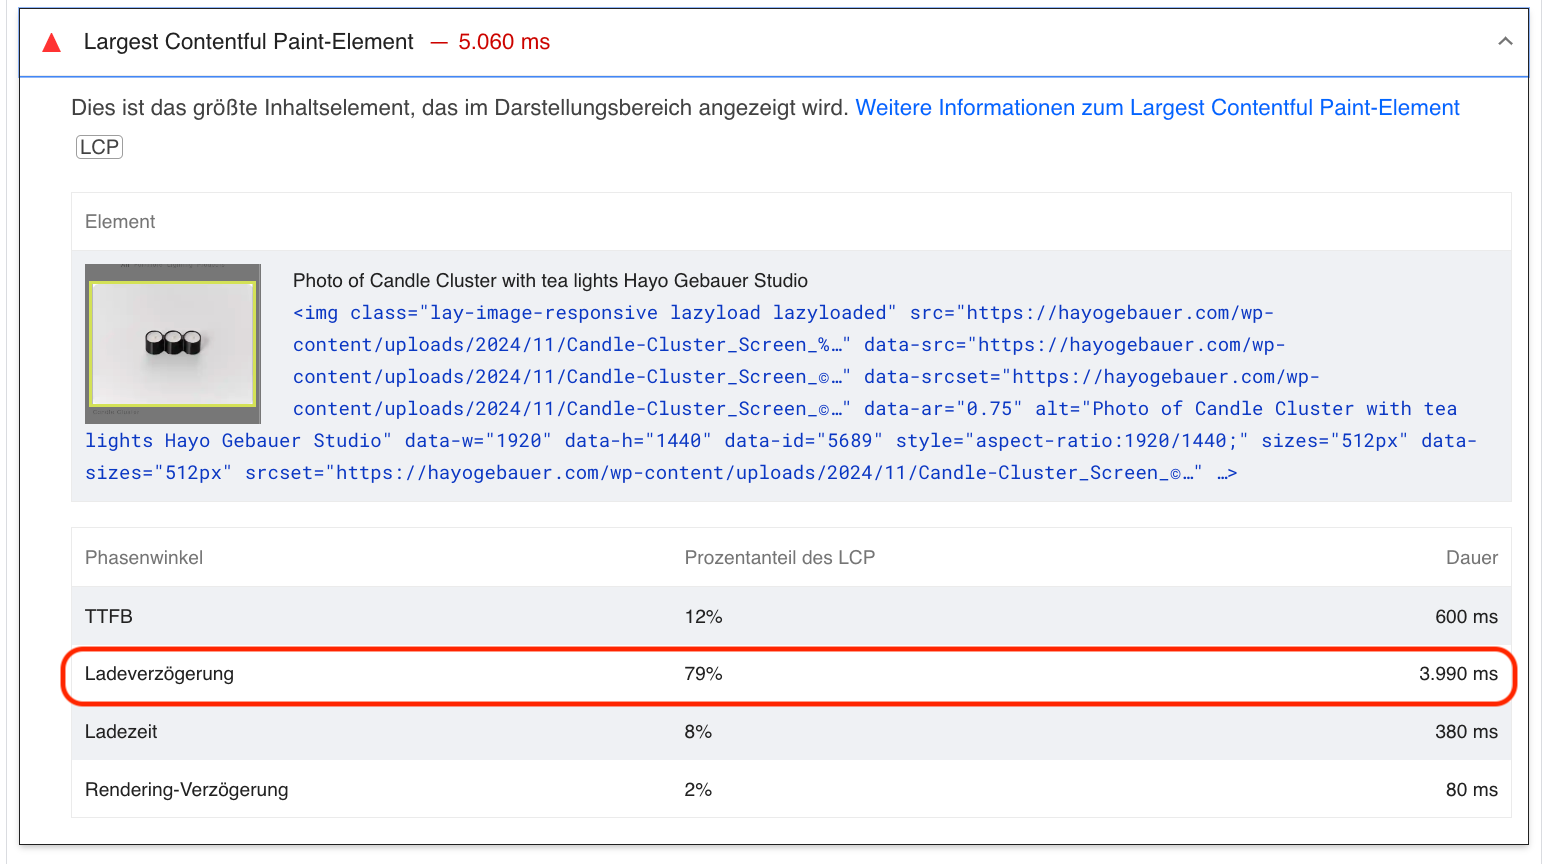1546x864 pixels.
Task: Click the 'Dauer' column header
Action: [1471, 558]
